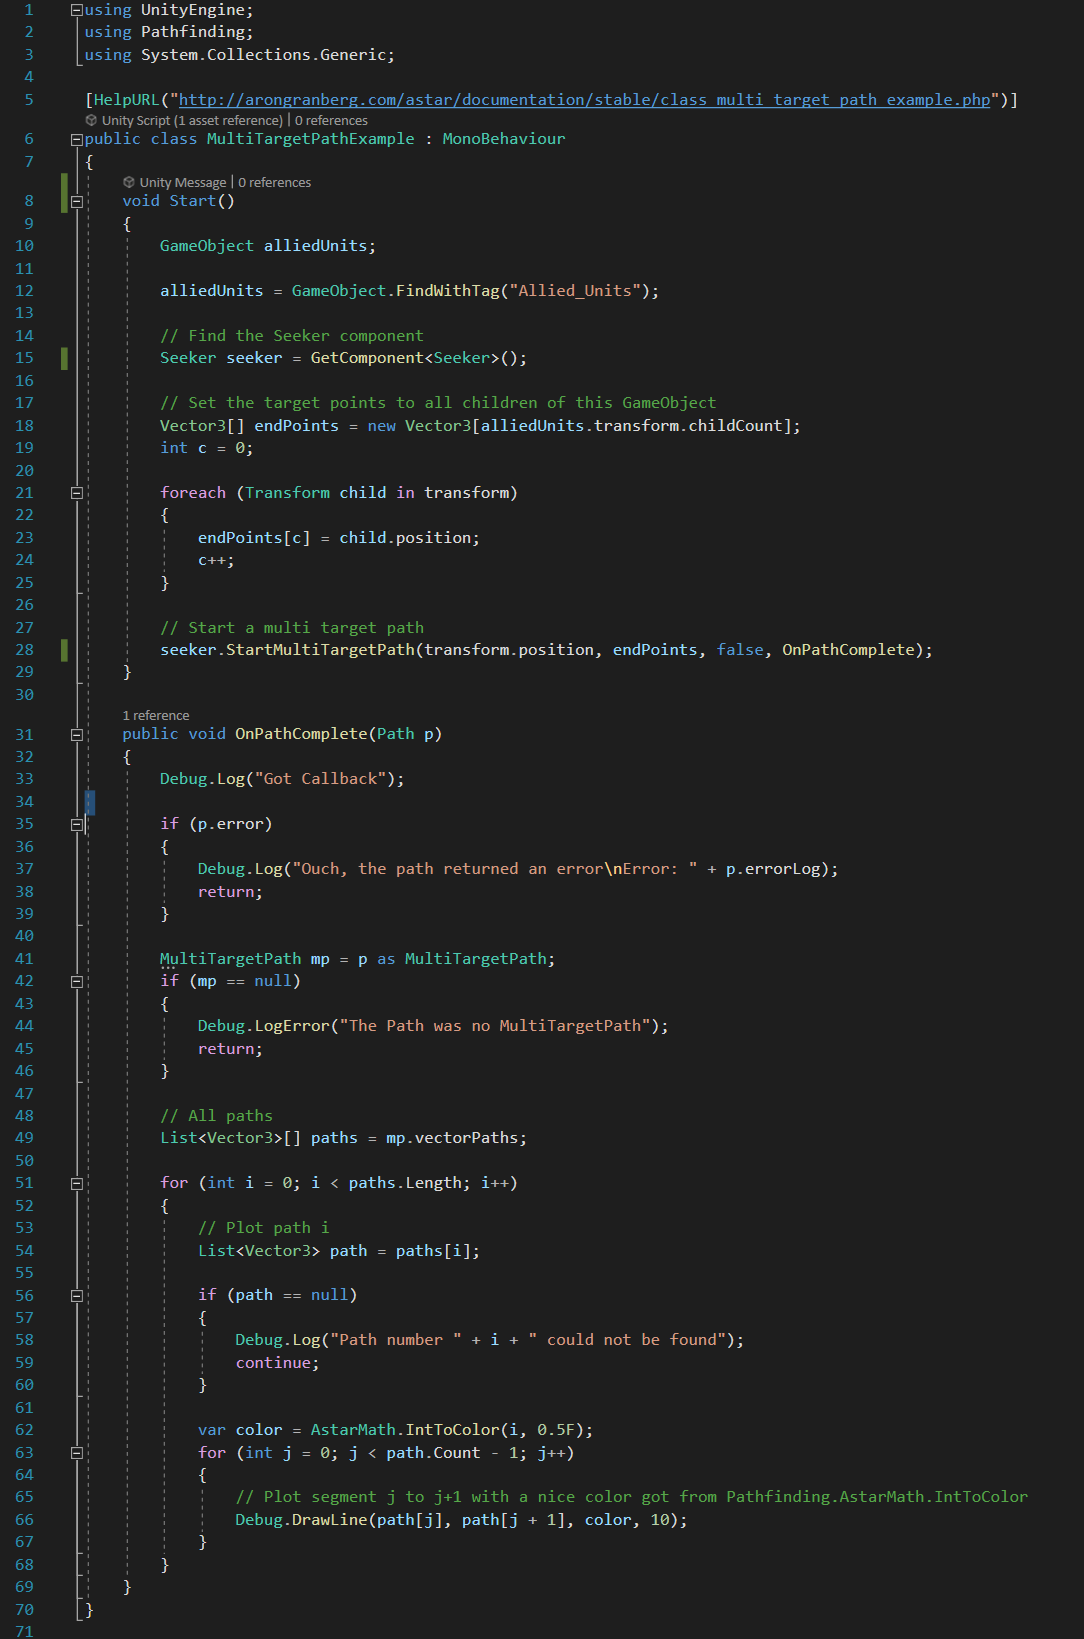Click '// Find the Seeker component' comment
Image resolution: width=1084 pixels, height=1639 pixels.
point(292,336)
